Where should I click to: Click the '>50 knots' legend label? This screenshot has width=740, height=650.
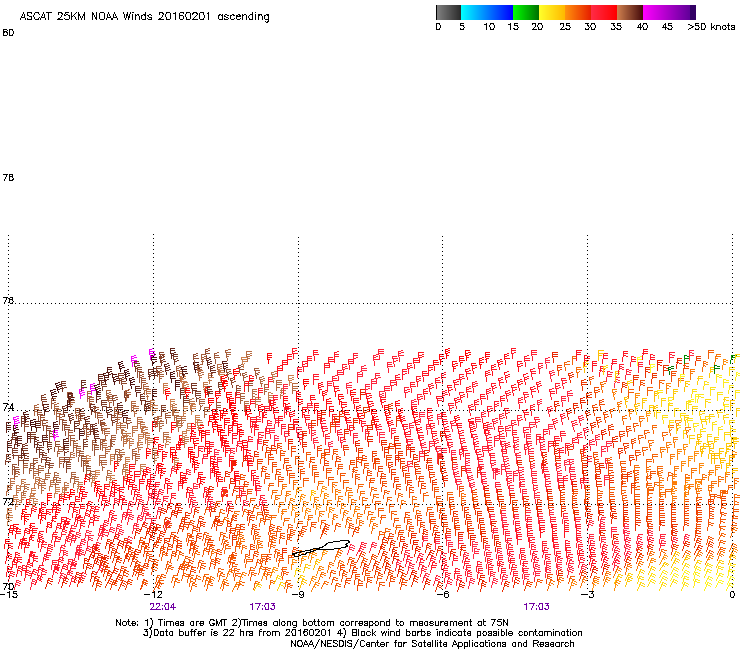pos(711,27)
